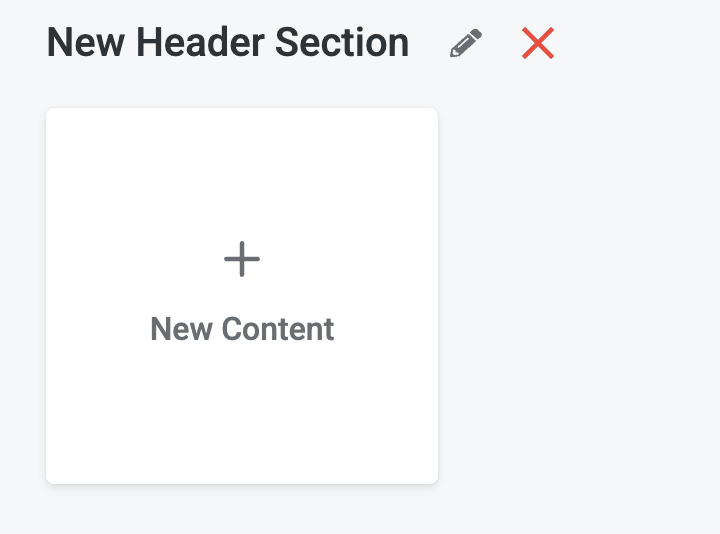This screenshot has height=534, width=720.
Task: Add content using the plus symbol
Action: 242,260
